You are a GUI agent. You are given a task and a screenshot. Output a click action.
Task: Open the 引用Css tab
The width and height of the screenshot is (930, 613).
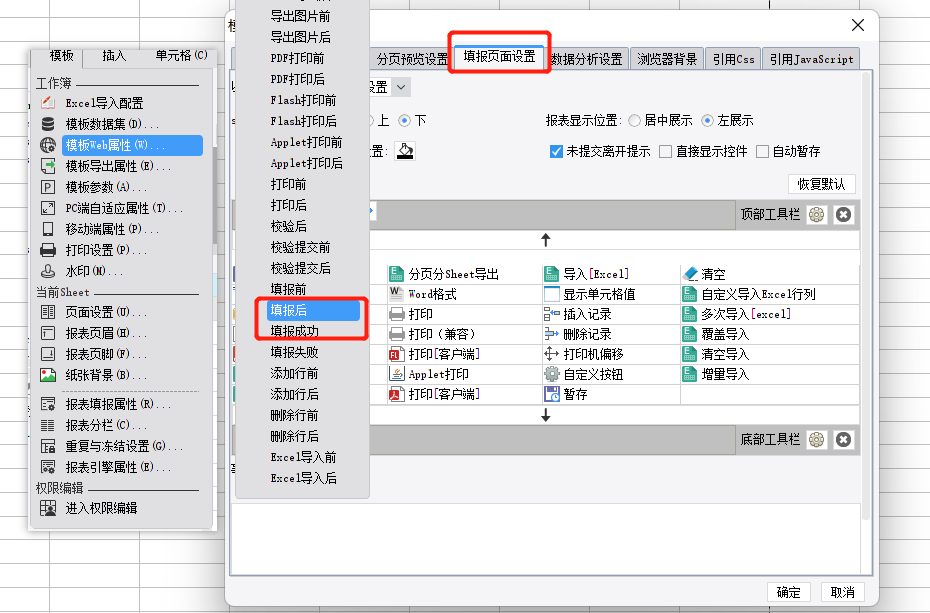click(x=734, y=59)
